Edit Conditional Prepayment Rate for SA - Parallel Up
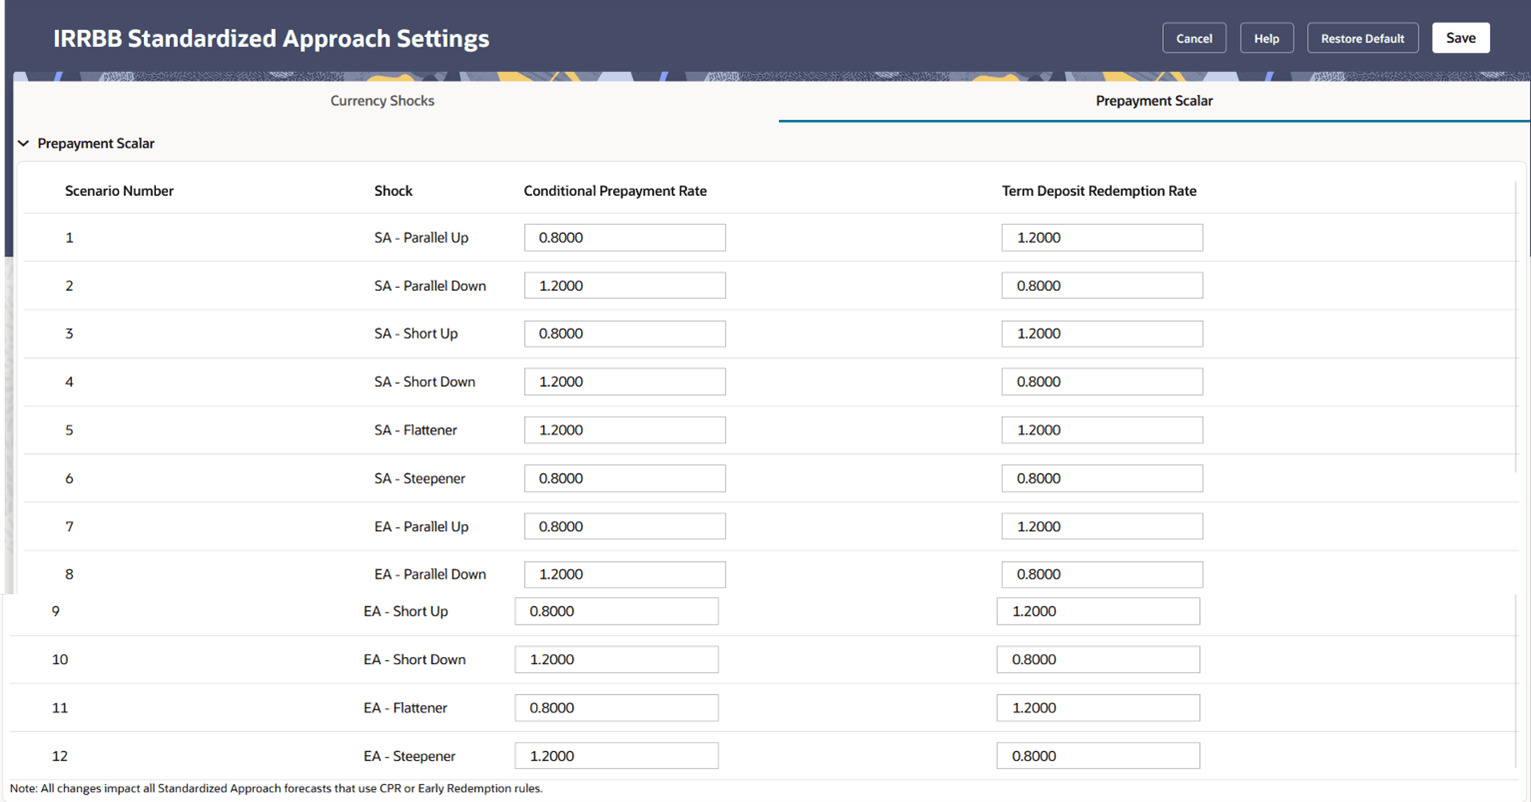The image size is (1531, 802). pos(625,238)
